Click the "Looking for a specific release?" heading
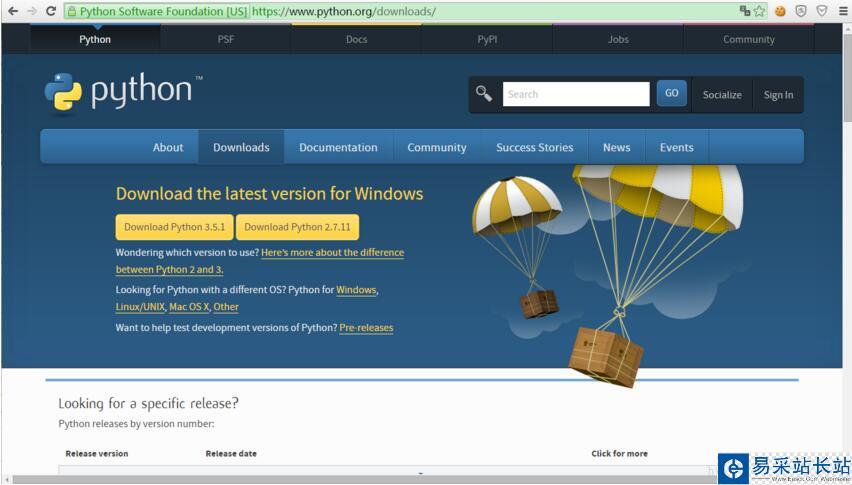This screenshot has width=852, height=485. (x=148, y=404)
